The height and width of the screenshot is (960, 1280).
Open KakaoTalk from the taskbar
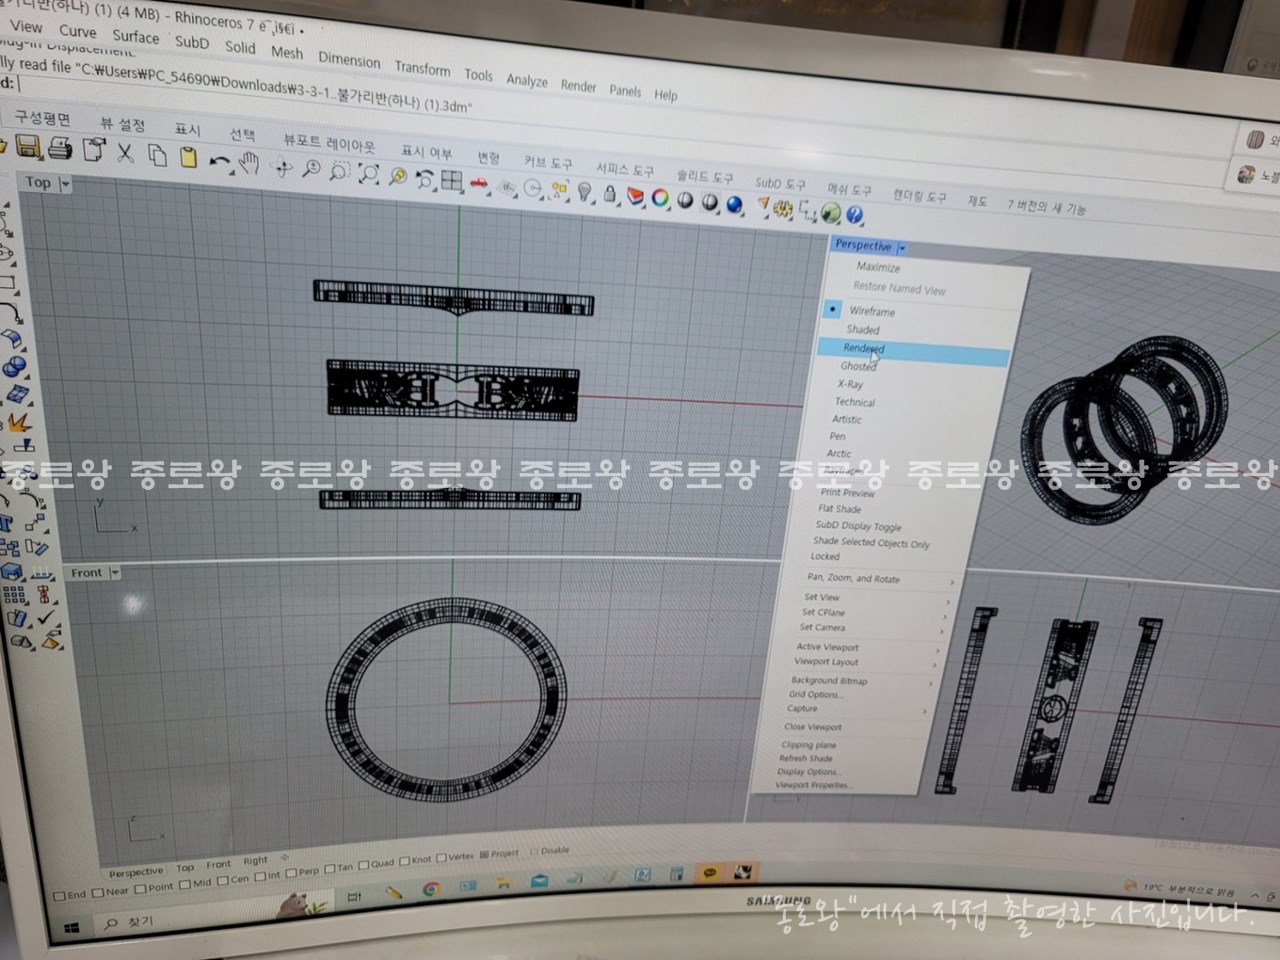(x=709, y=874)
